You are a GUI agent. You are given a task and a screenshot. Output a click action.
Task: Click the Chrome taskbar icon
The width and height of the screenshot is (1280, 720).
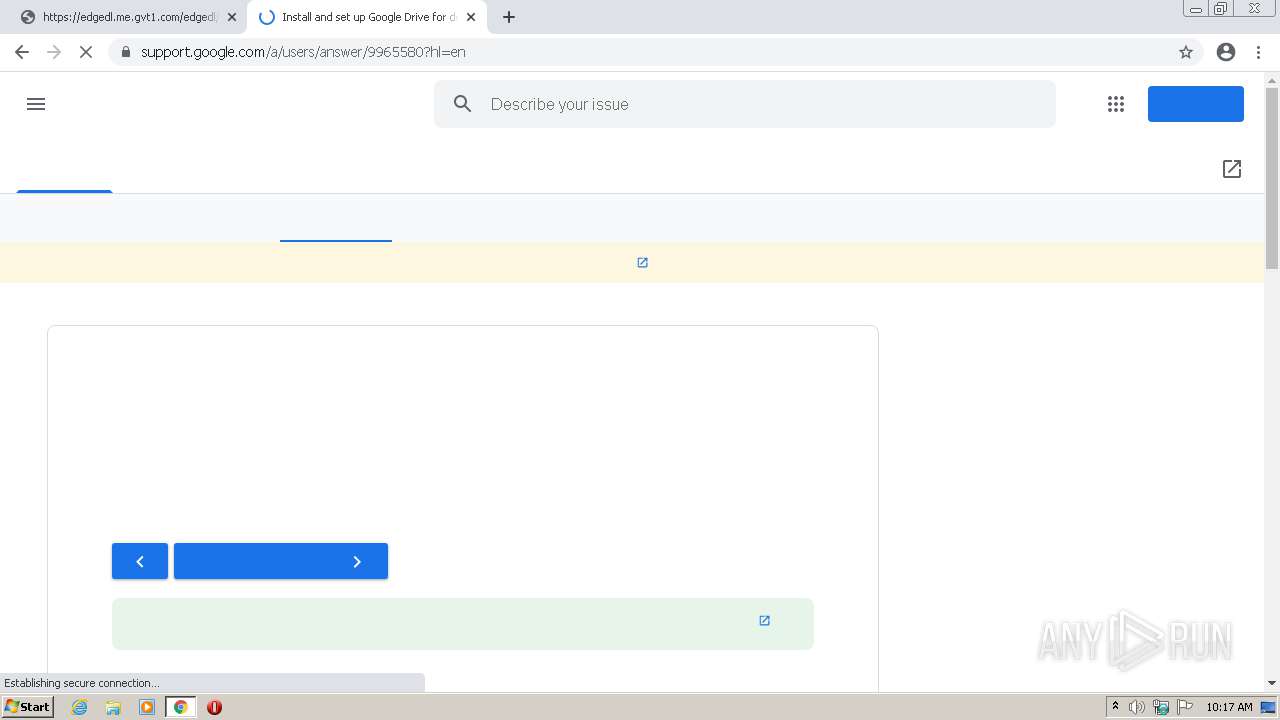(181, 707)
